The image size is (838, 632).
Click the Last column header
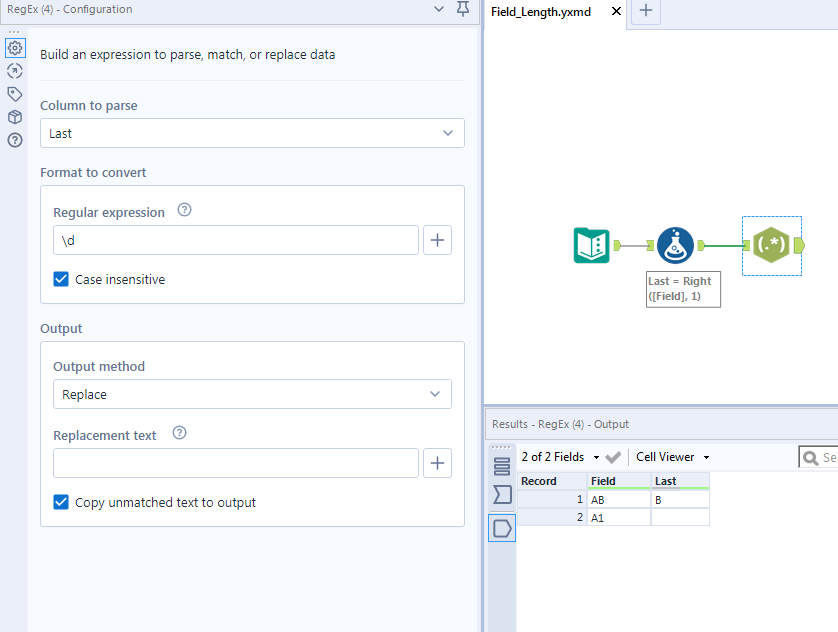680,481
